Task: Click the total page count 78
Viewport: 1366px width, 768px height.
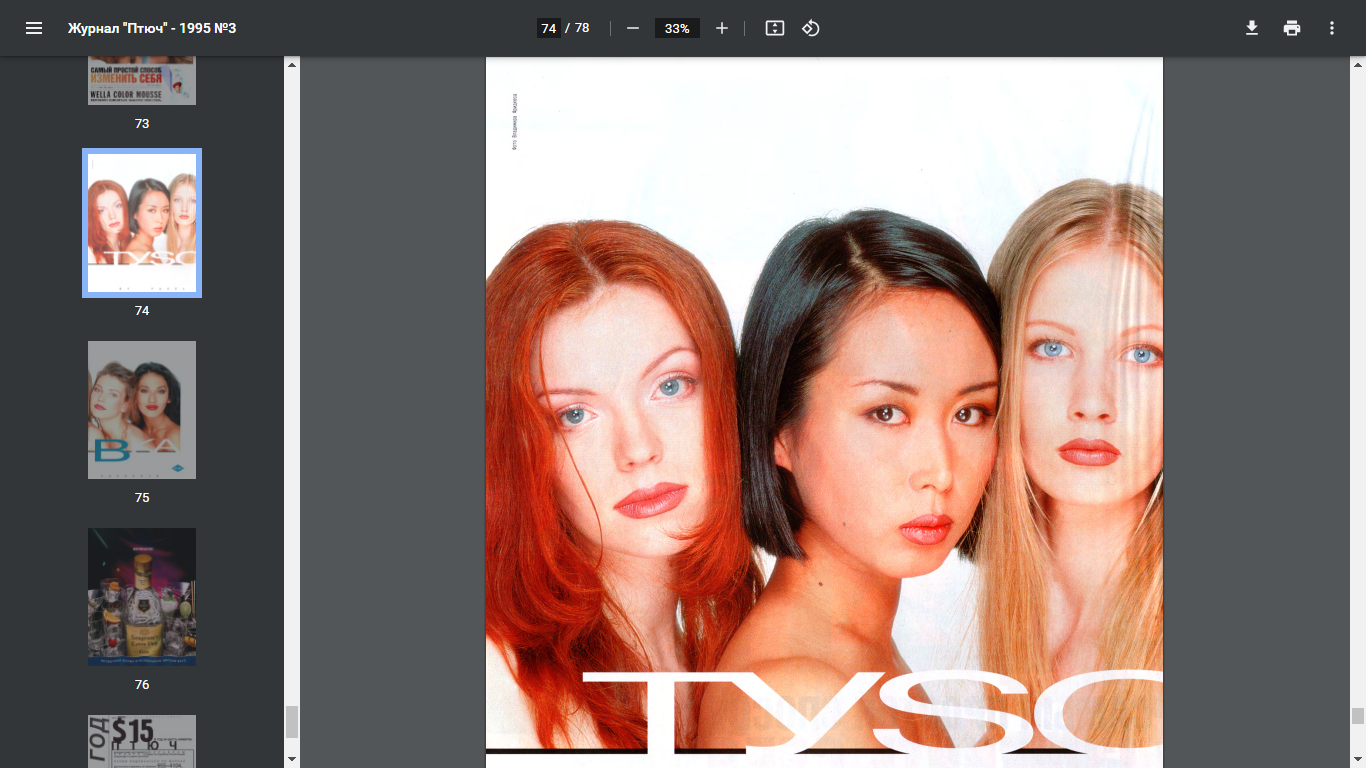Action: point(582,28)
